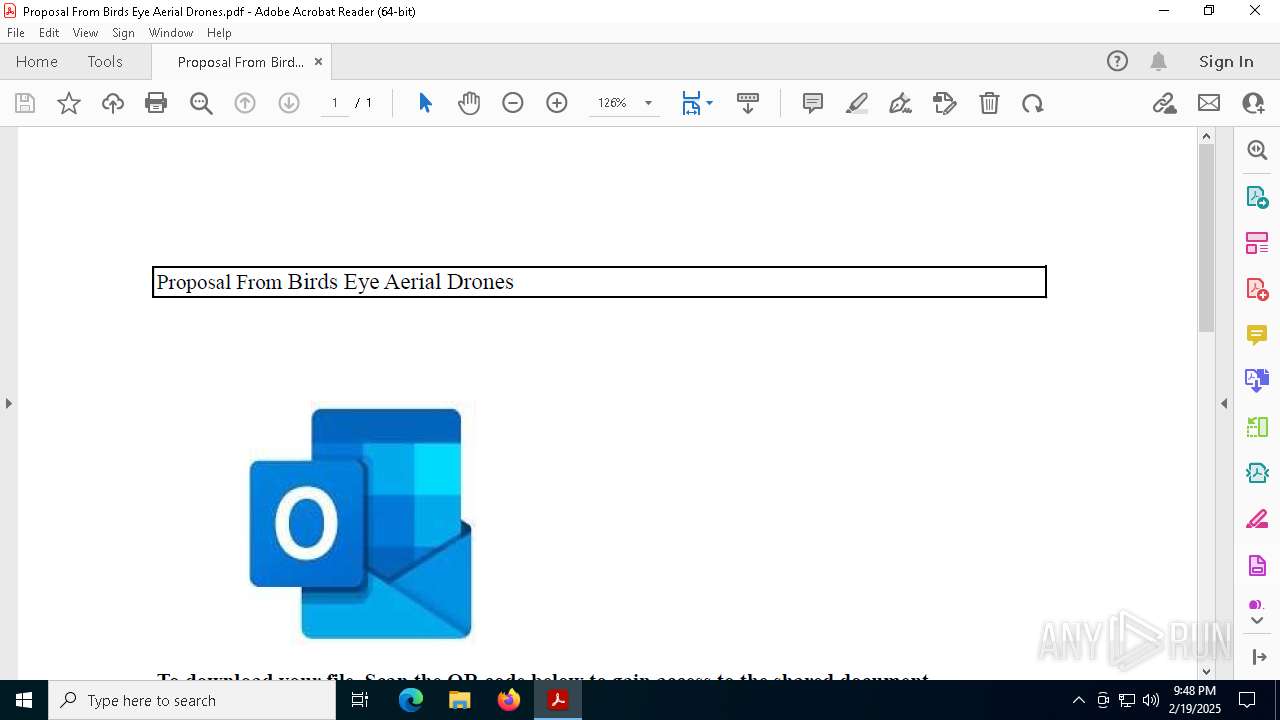Image resolution: width=1280 pixels, height=720 pixels.
Task: Select the Proposal From Bird... document tab
Action: pos(240,62)
